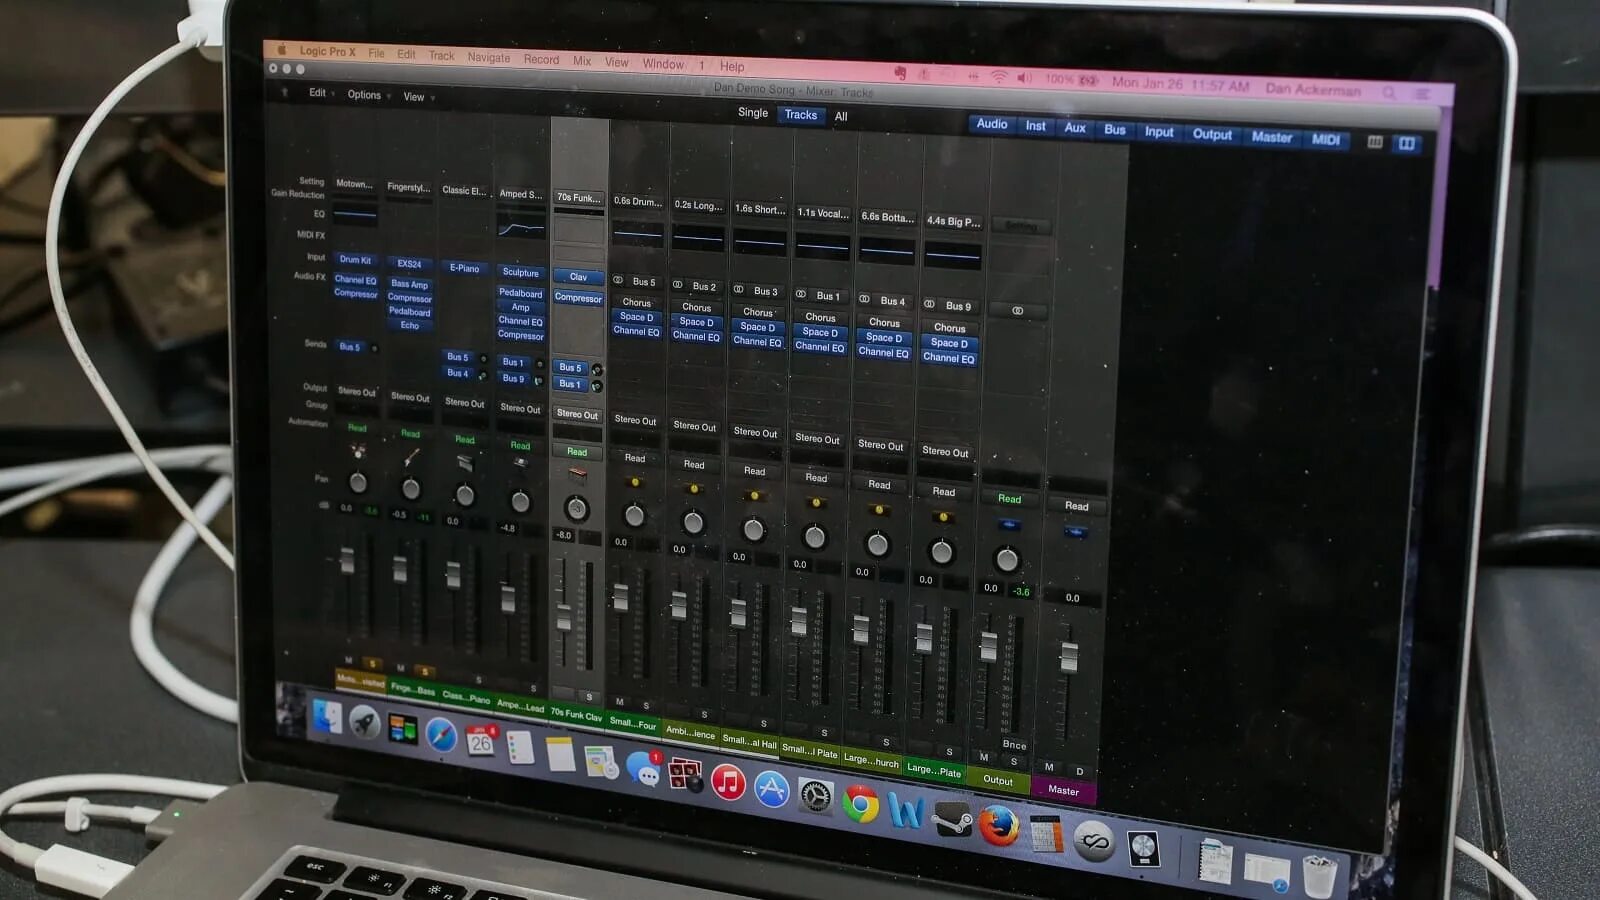Open the mixer View dropdown menu
Screen dimensions: 1600x900
coord(418,97)
